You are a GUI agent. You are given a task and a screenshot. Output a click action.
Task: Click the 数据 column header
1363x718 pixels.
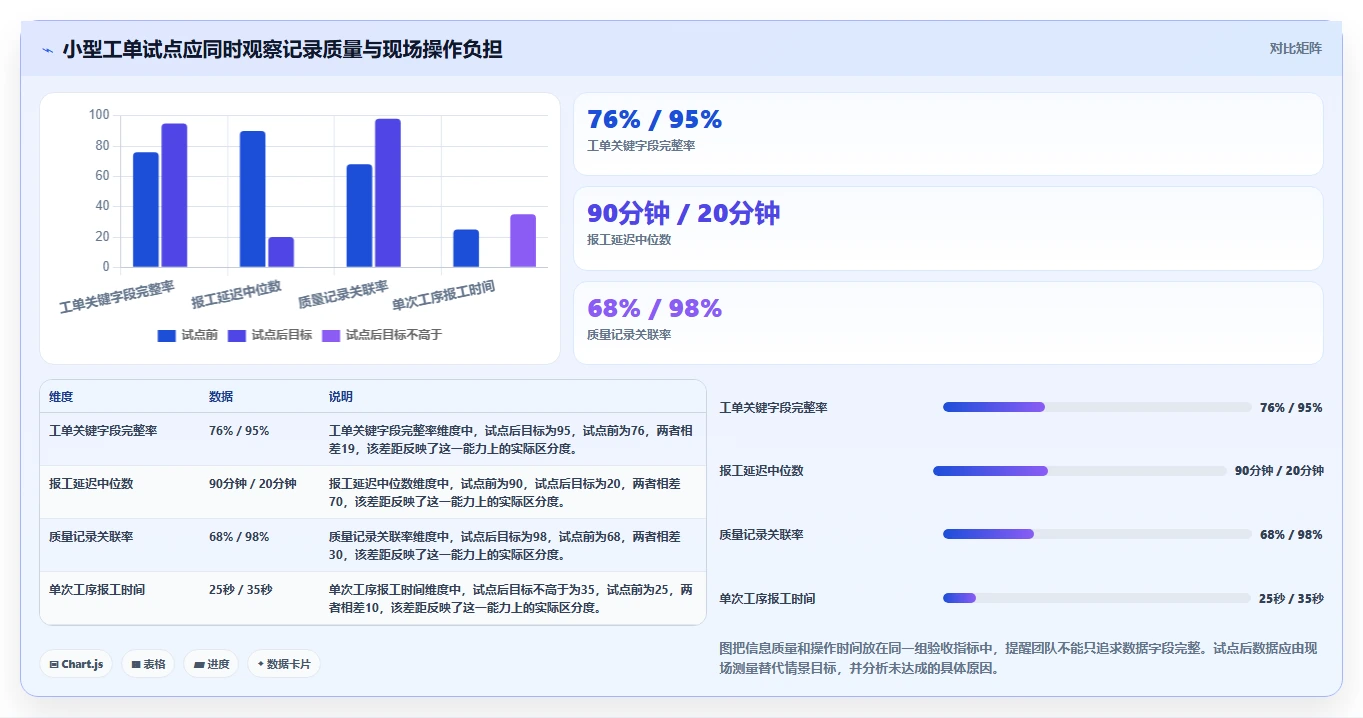click(221, 397)
